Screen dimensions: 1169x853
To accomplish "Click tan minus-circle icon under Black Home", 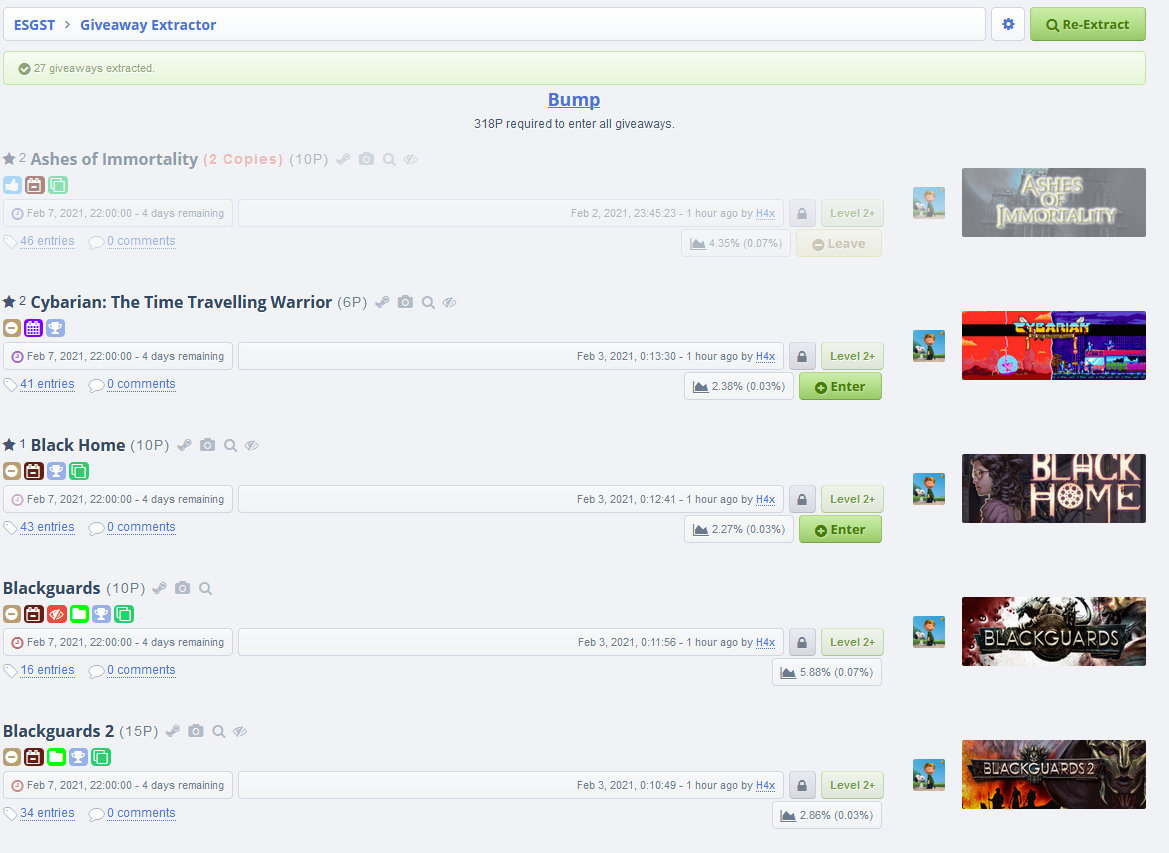I will (12, 471).
